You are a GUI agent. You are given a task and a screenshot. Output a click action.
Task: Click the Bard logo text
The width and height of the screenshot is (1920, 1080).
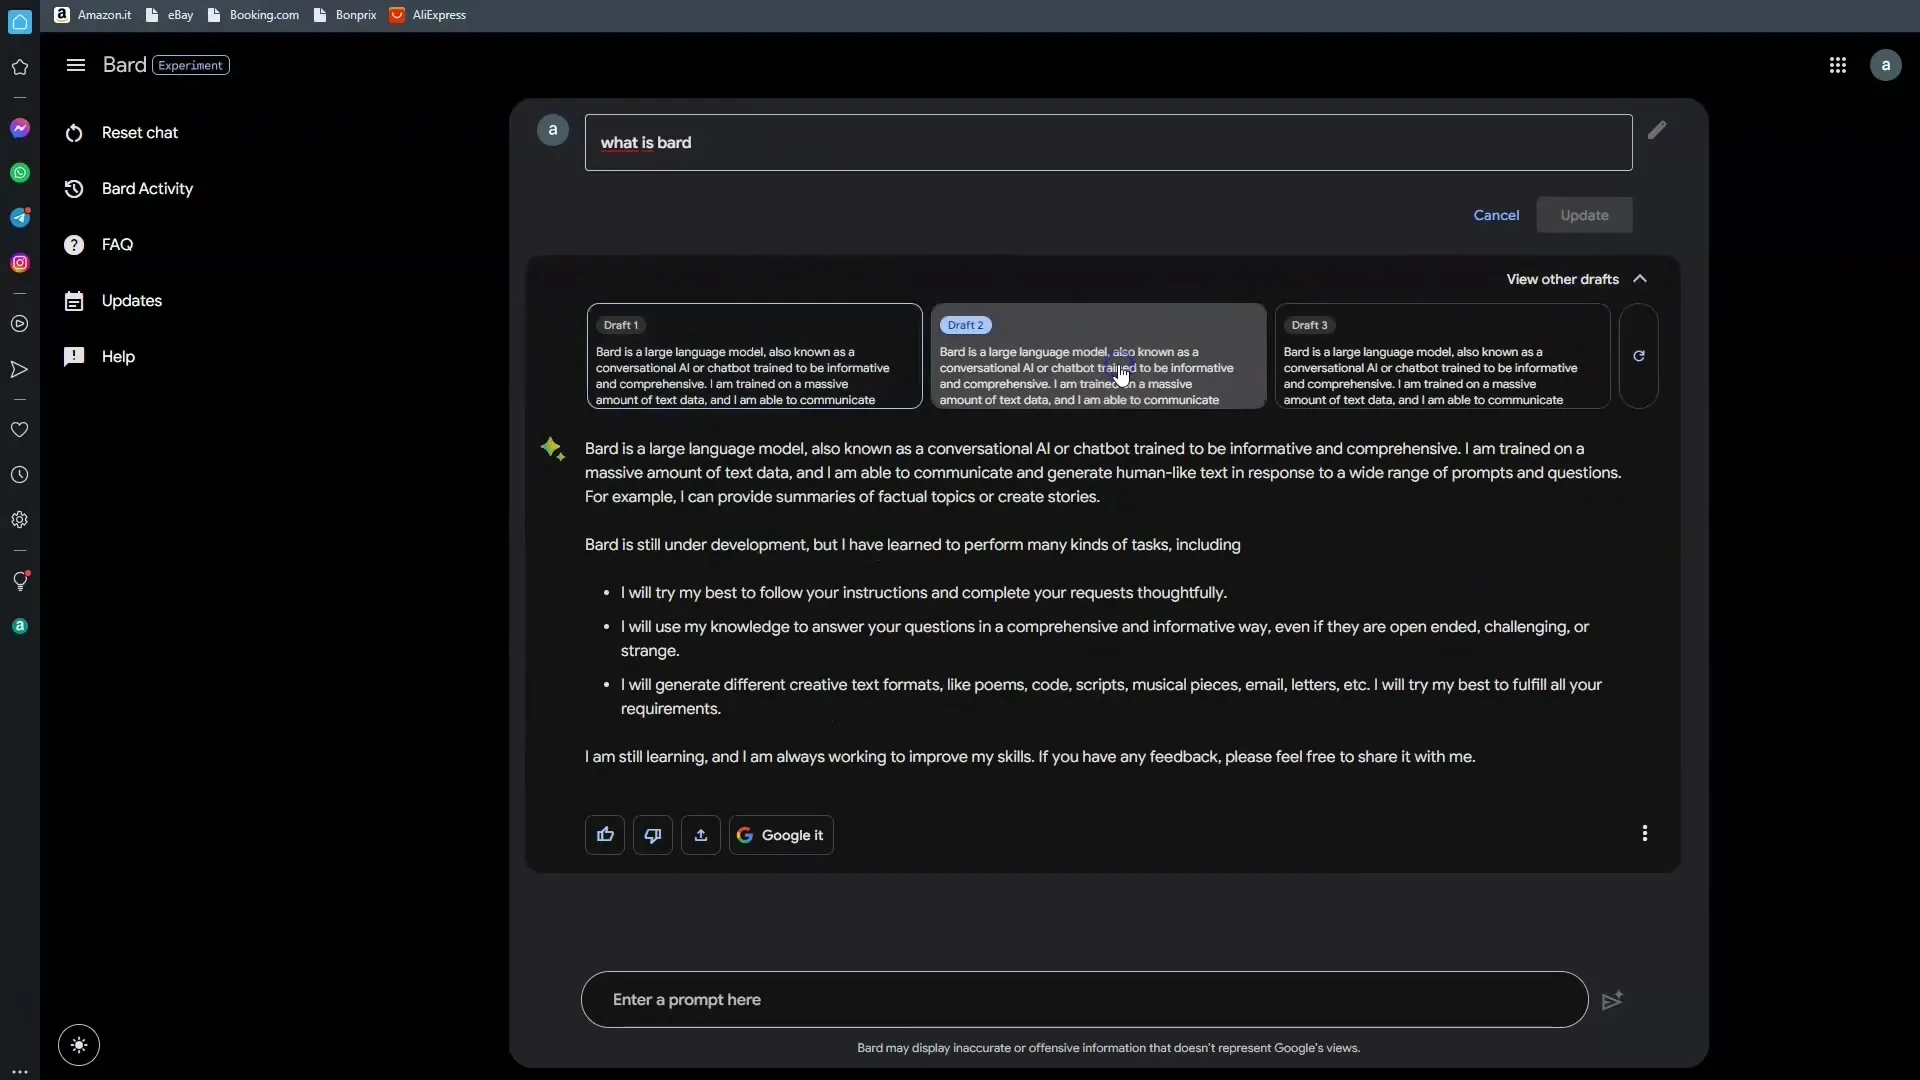coord(124,65)
